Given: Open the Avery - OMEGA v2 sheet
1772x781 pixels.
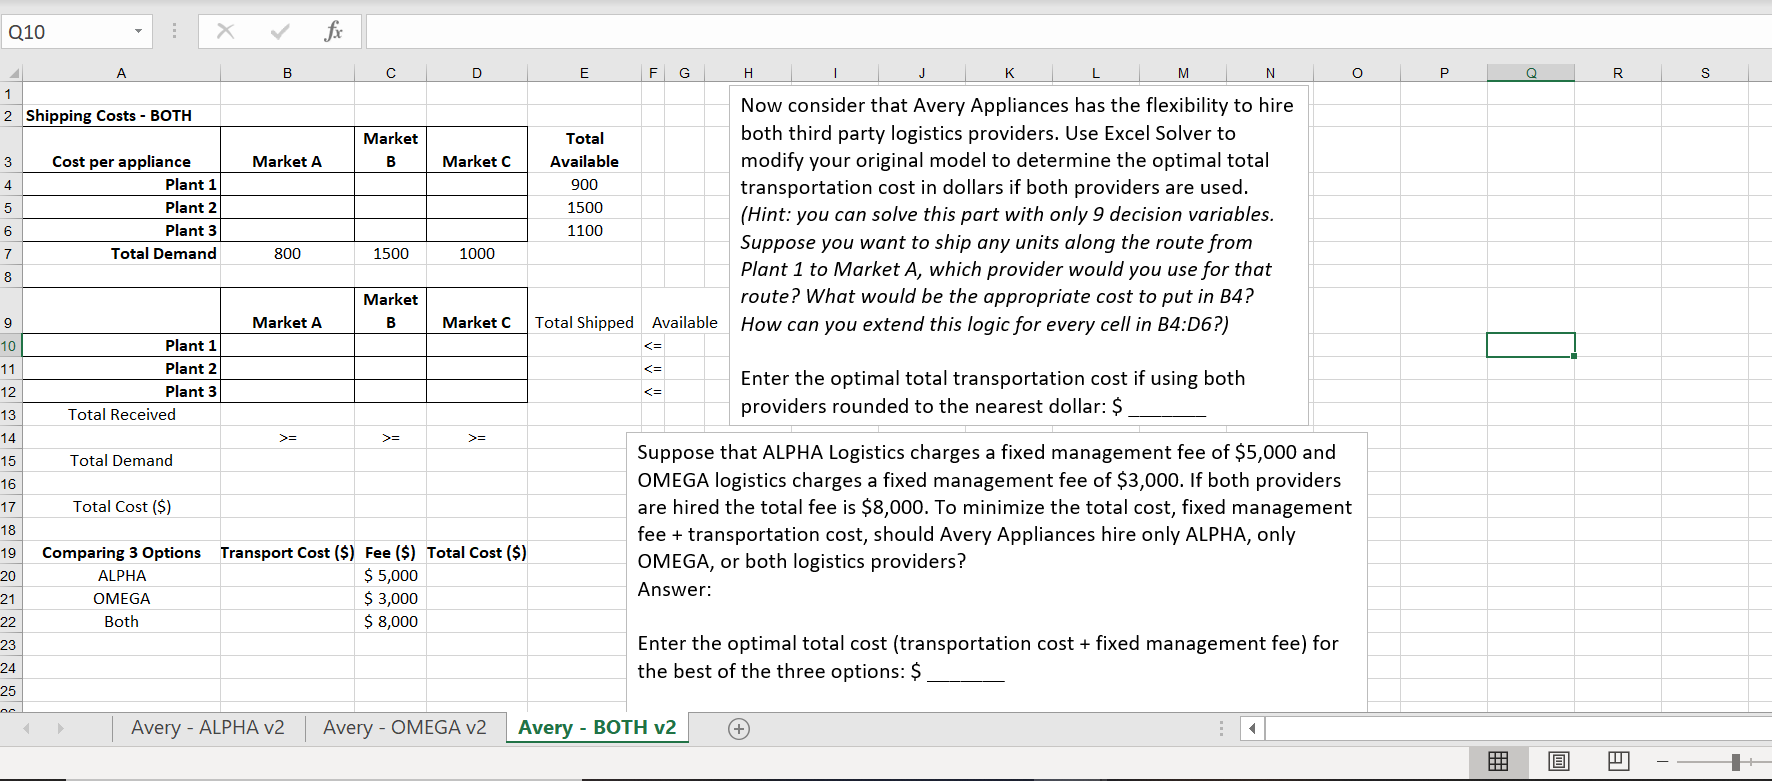Looking at the screenshot, I should [404, 728].
